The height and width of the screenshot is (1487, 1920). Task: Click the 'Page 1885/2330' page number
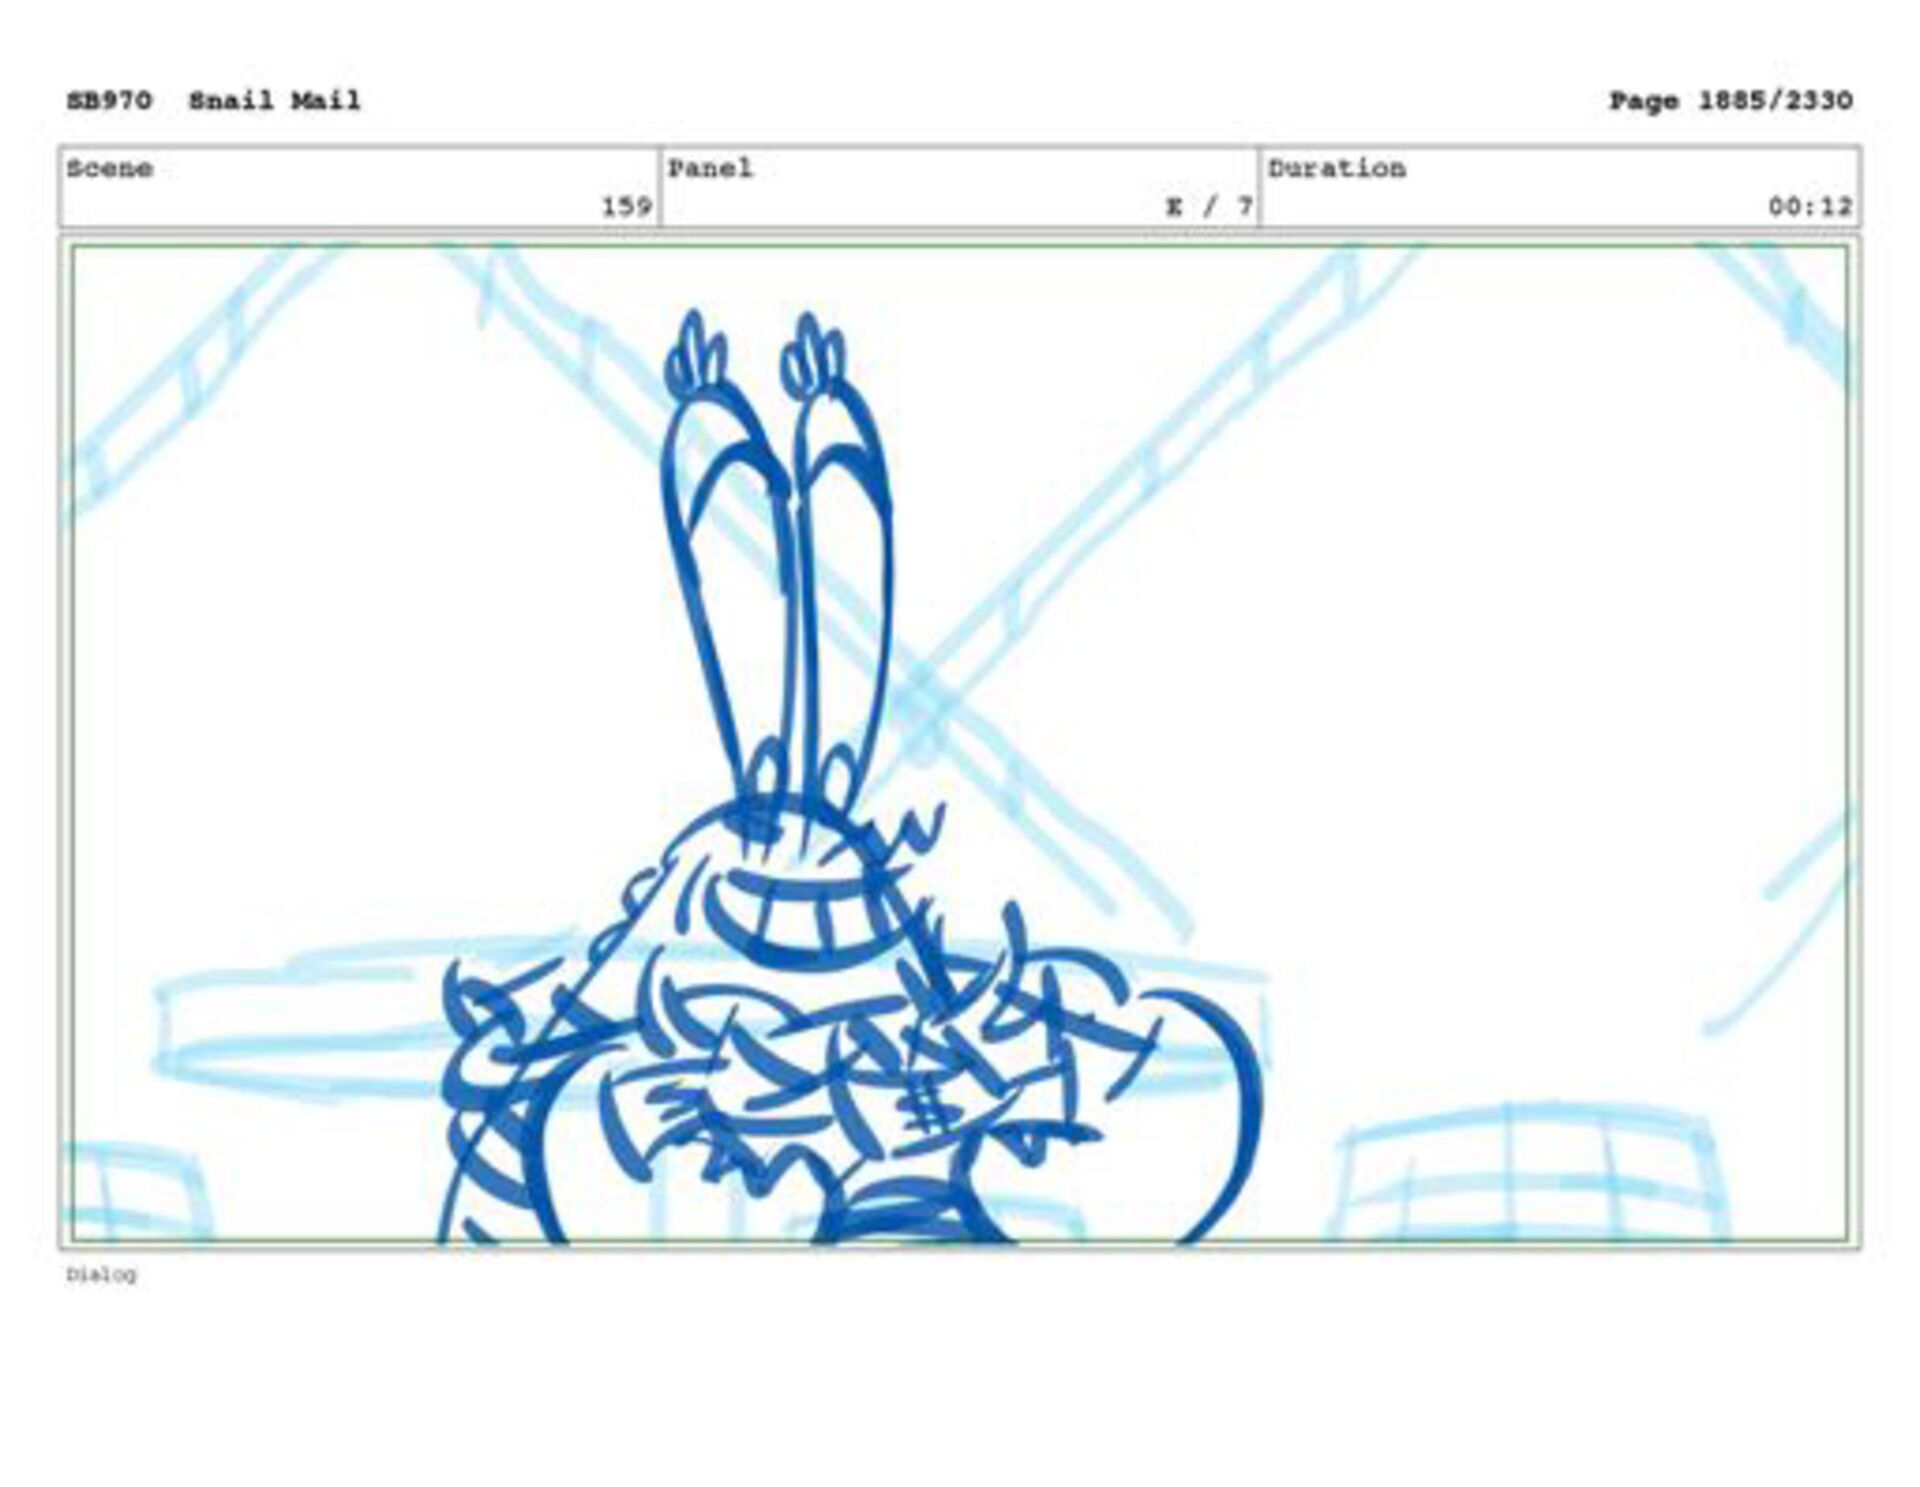[x=1730, y=101]
